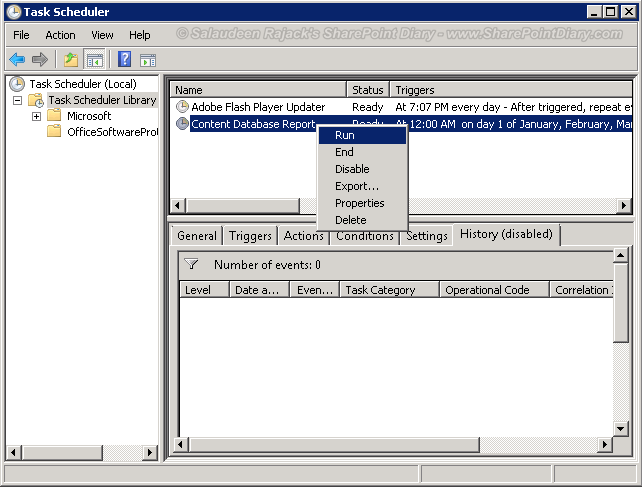
Task: Click Ready status of Adobe Flash task
Action: (367, 107)
